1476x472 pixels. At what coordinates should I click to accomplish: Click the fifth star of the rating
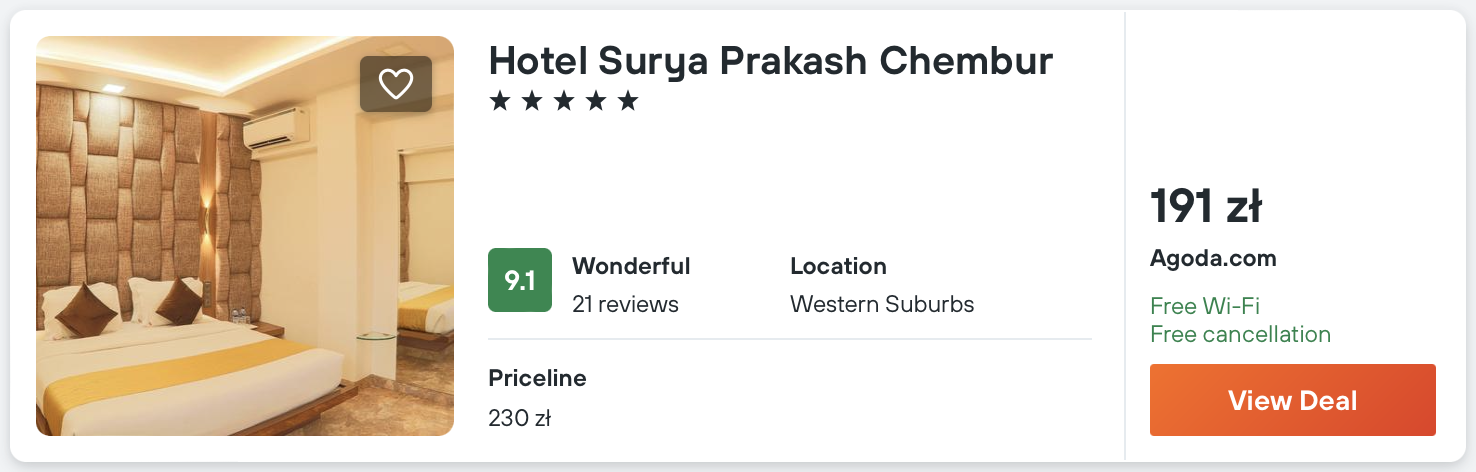pos(627,101)
